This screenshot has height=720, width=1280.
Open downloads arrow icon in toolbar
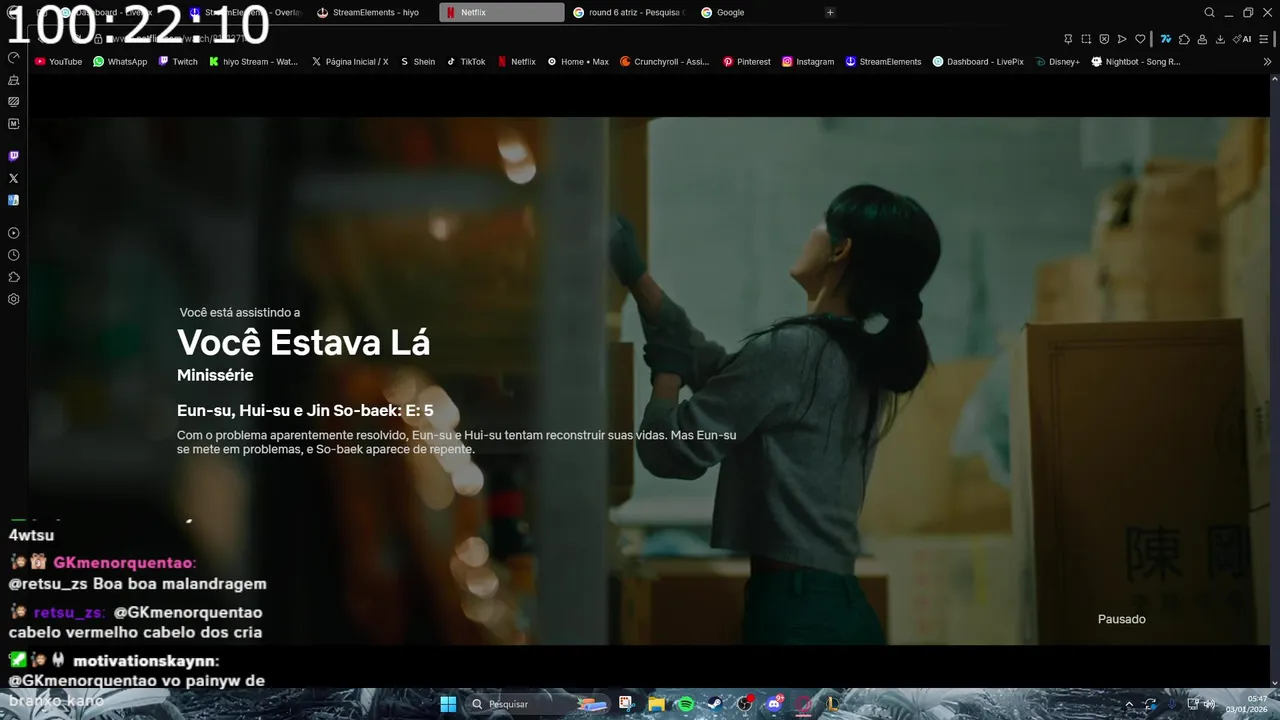tap(1220, 39)
